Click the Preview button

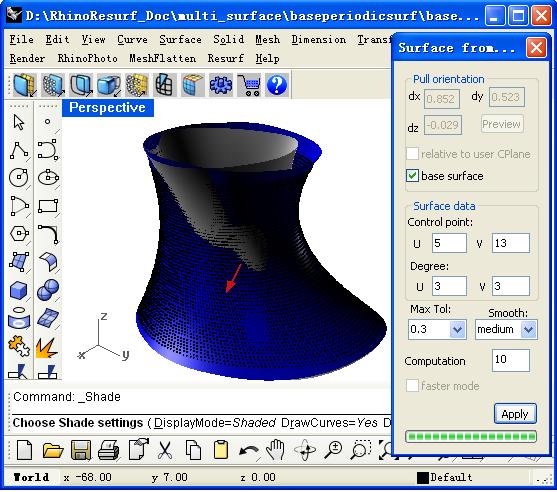click(x=502, y=124)
